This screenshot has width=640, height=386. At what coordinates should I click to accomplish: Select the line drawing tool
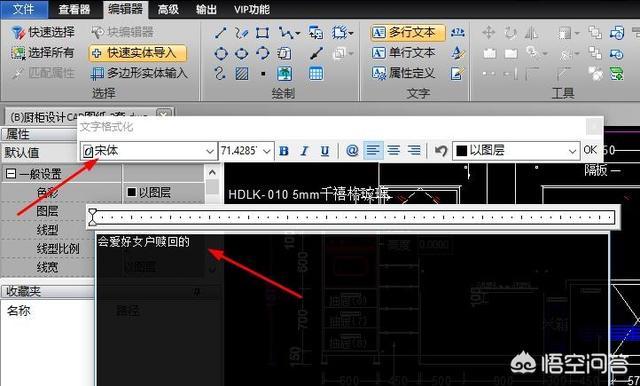pyautogui.click(x=221, y=33)
